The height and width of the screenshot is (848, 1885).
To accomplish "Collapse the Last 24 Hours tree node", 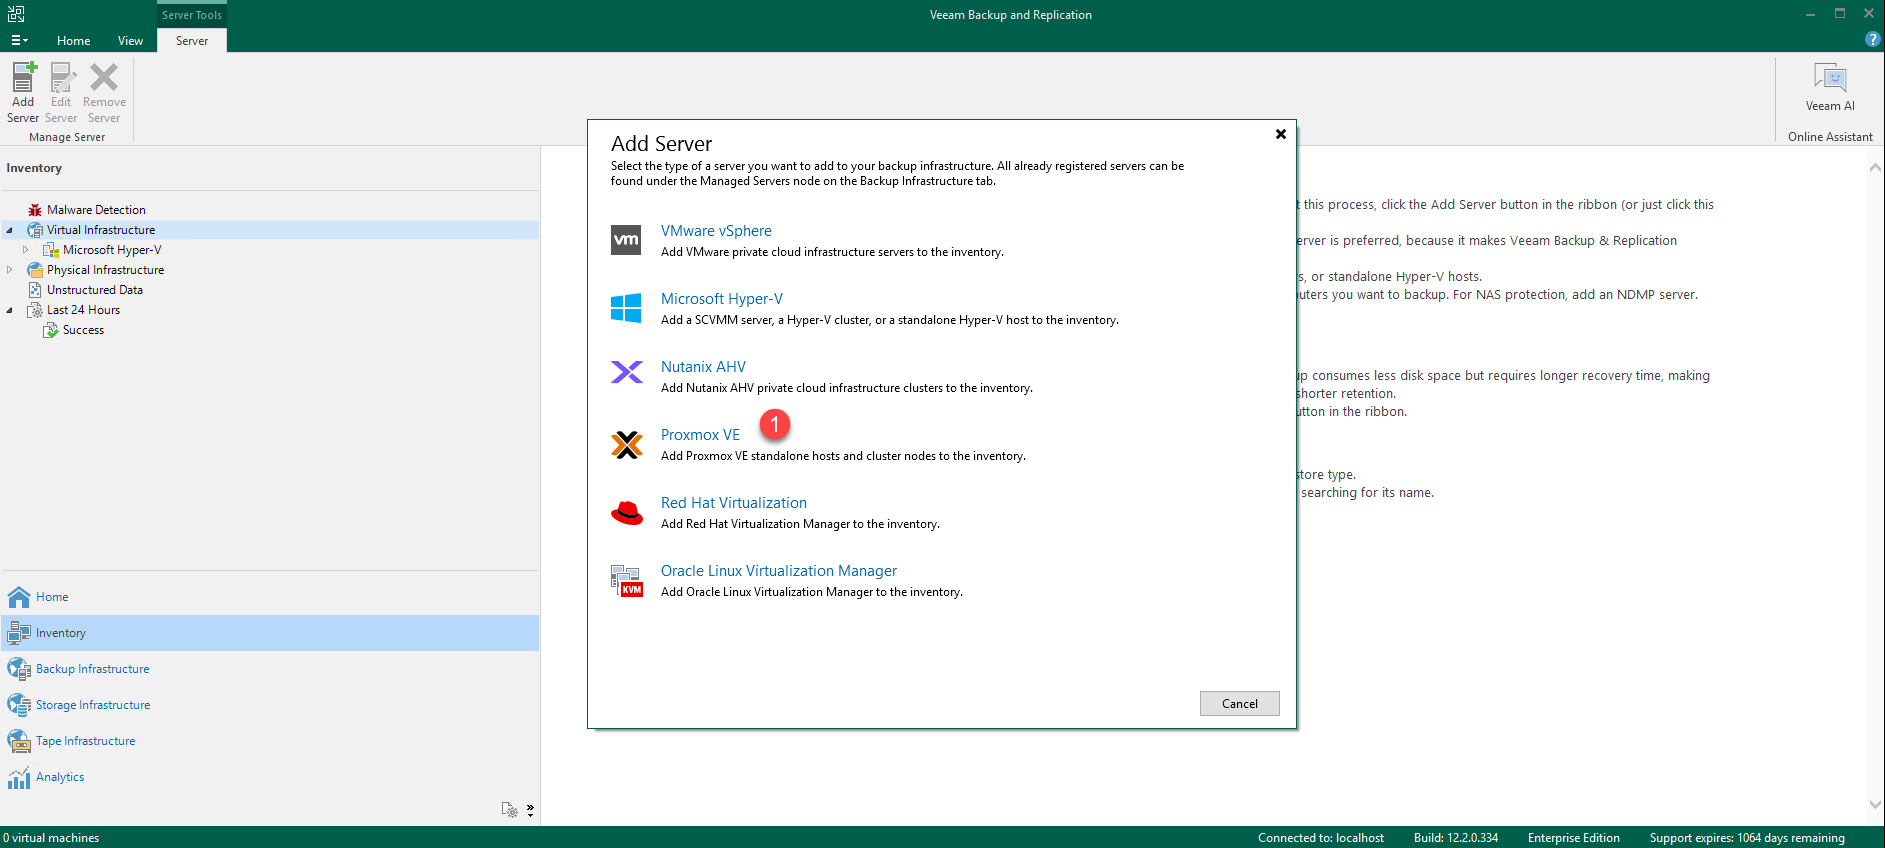I will click(x=10, y=310).
